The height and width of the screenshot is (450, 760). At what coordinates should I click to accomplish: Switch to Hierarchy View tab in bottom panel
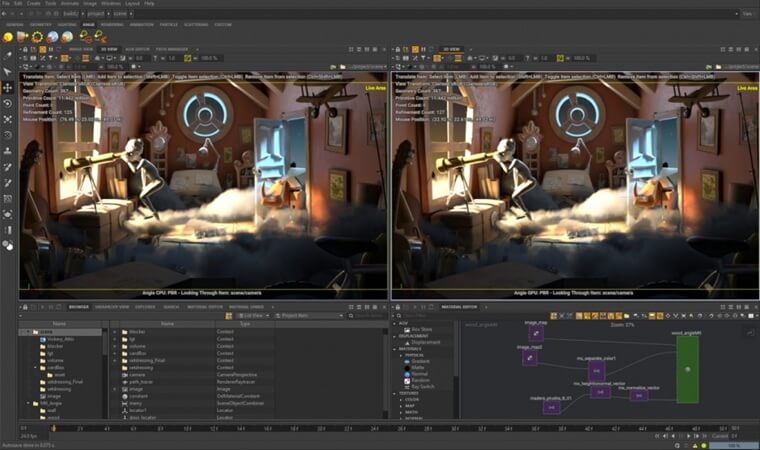[x=112, y=307]
